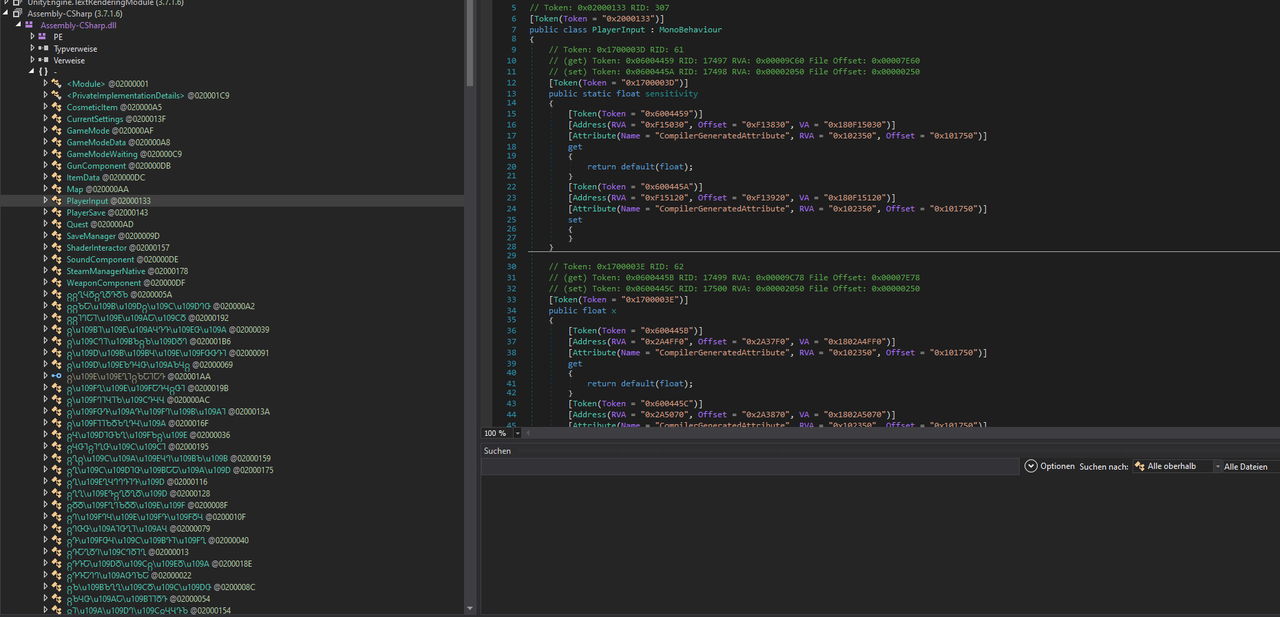This screenshot has height=617, width=1280.
Task: Click inside the Suchen search field
Action: (x=751, y=467)
